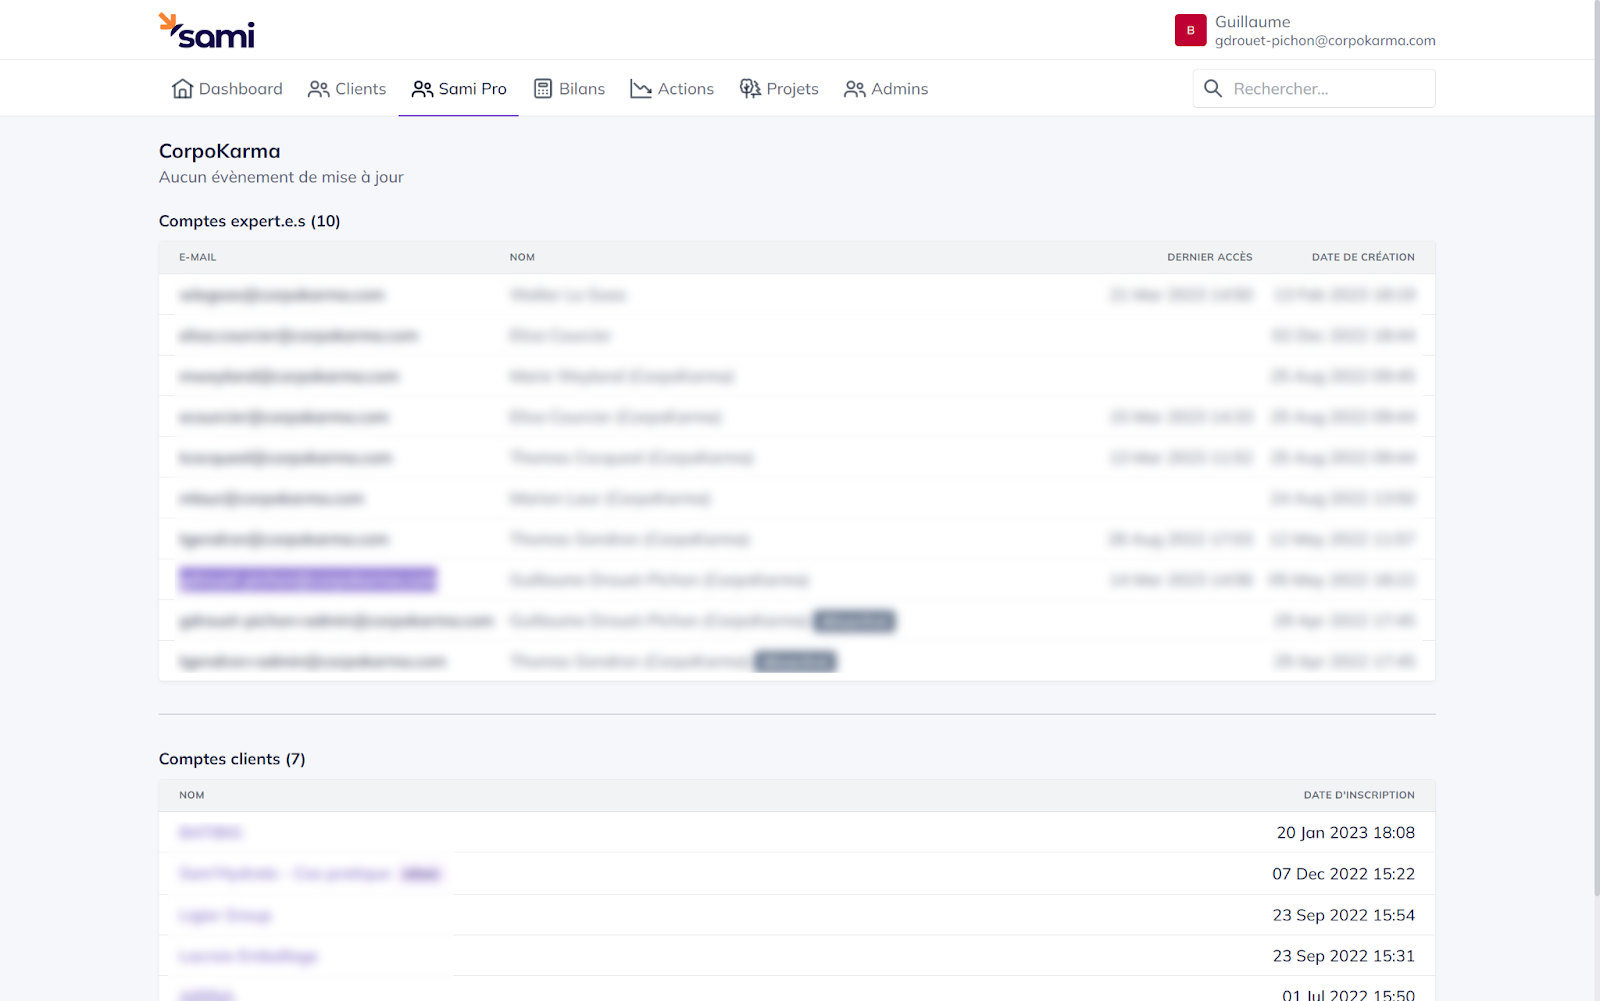Image resolution: width=1600 pixels, height=1001 pixels.
Task: Click the highlighted purple email in experts table
Action: 308,579
